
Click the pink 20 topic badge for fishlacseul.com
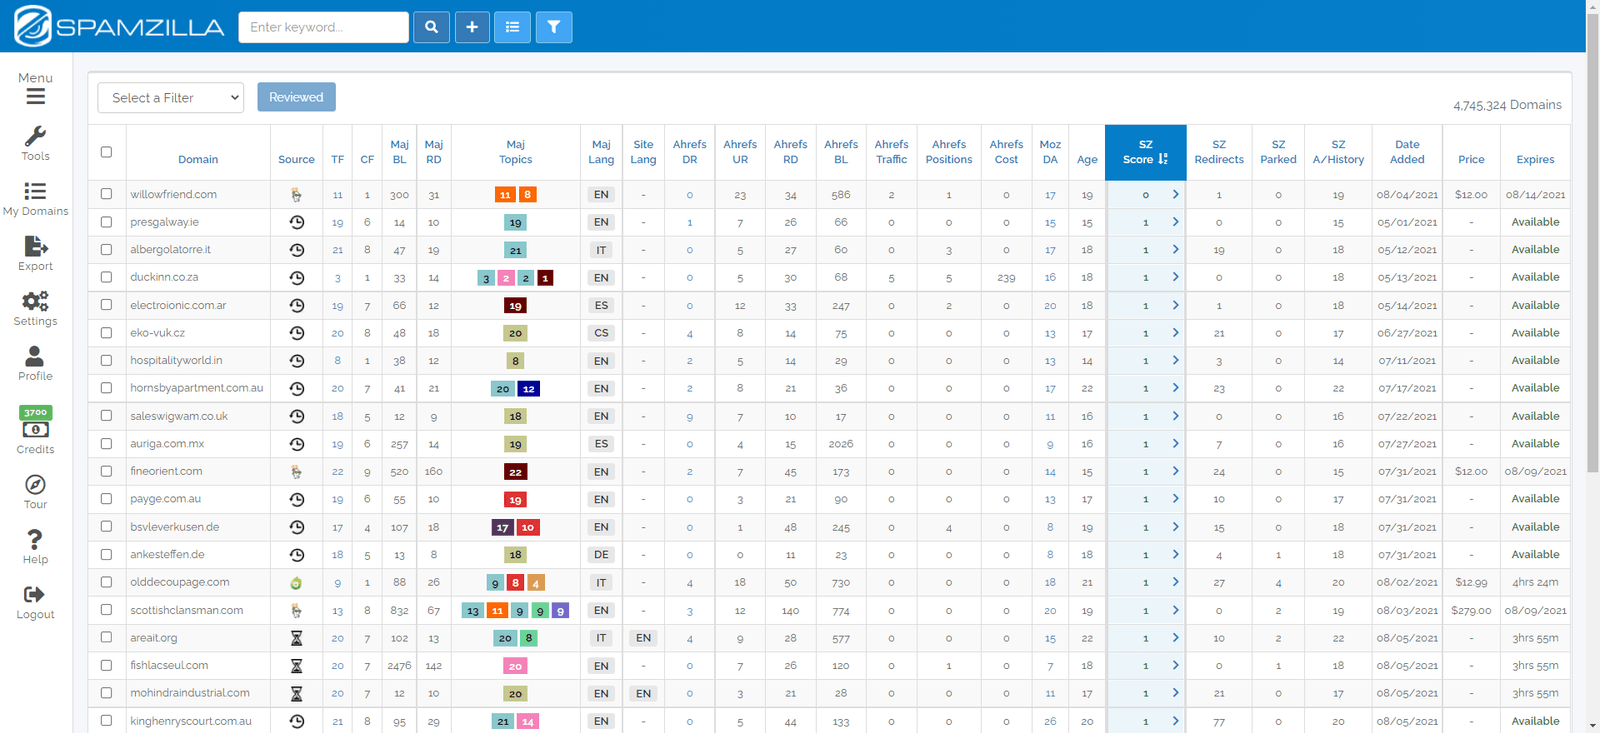tap(515, 665)
